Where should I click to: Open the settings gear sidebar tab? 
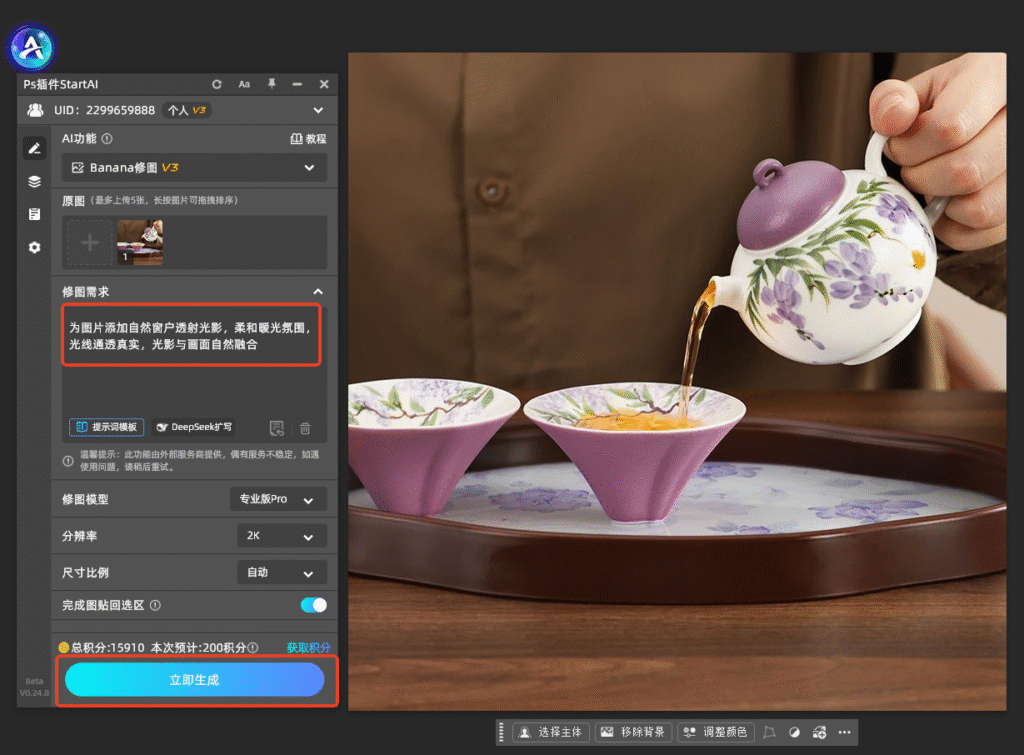tap(35, 248)
